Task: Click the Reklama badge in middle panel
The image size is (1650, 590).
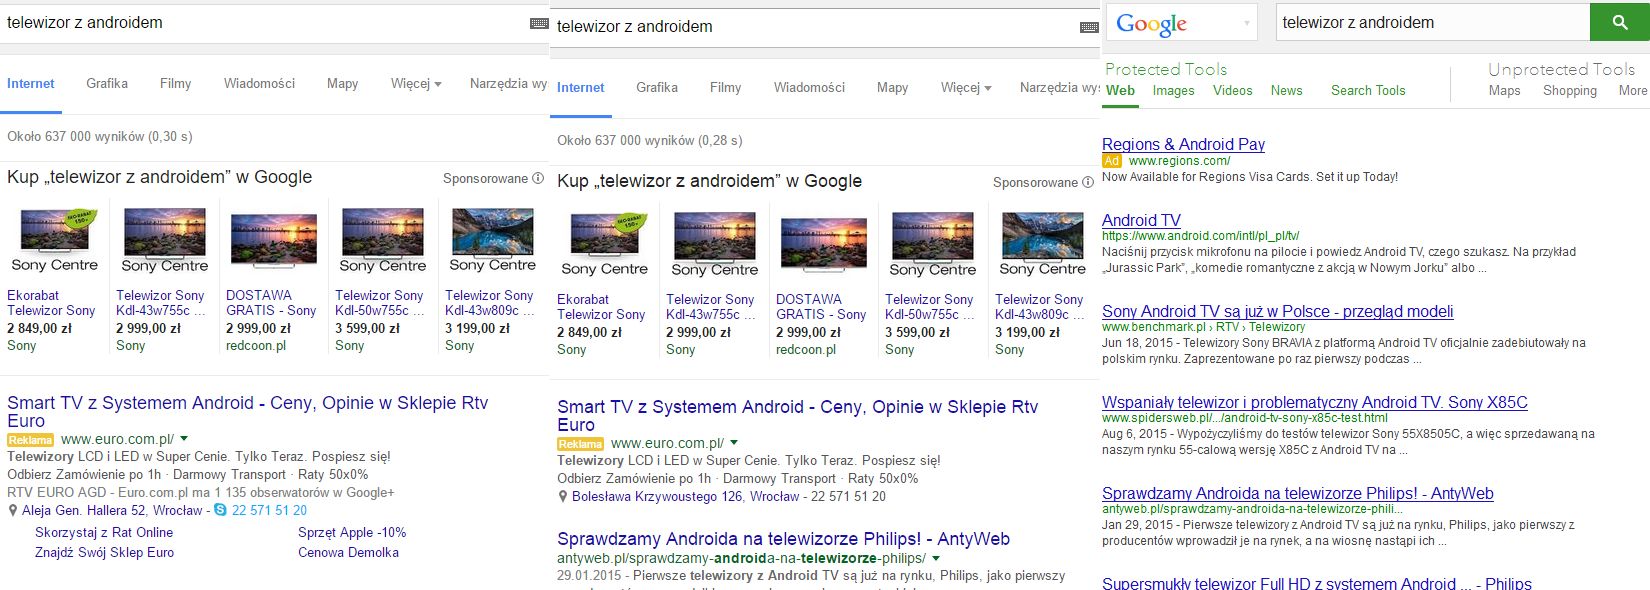Action: [x=580, y=444]
